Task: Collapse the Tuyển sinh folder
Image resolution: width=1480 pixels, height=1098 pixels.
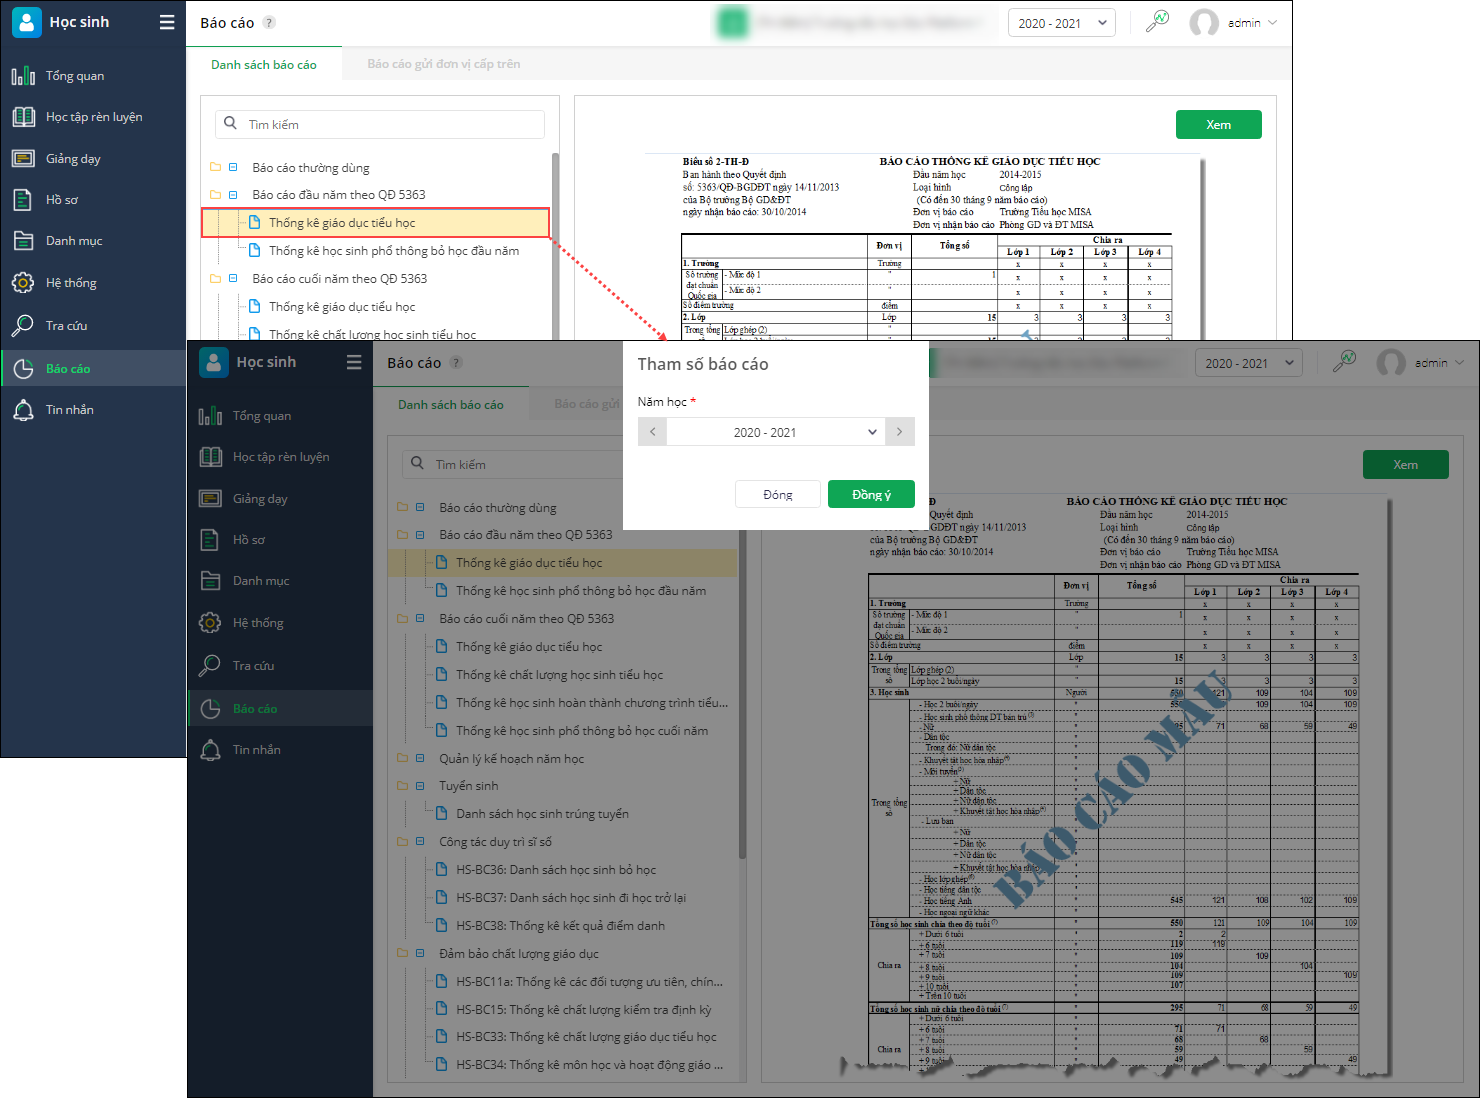Action: coord(420,786)
